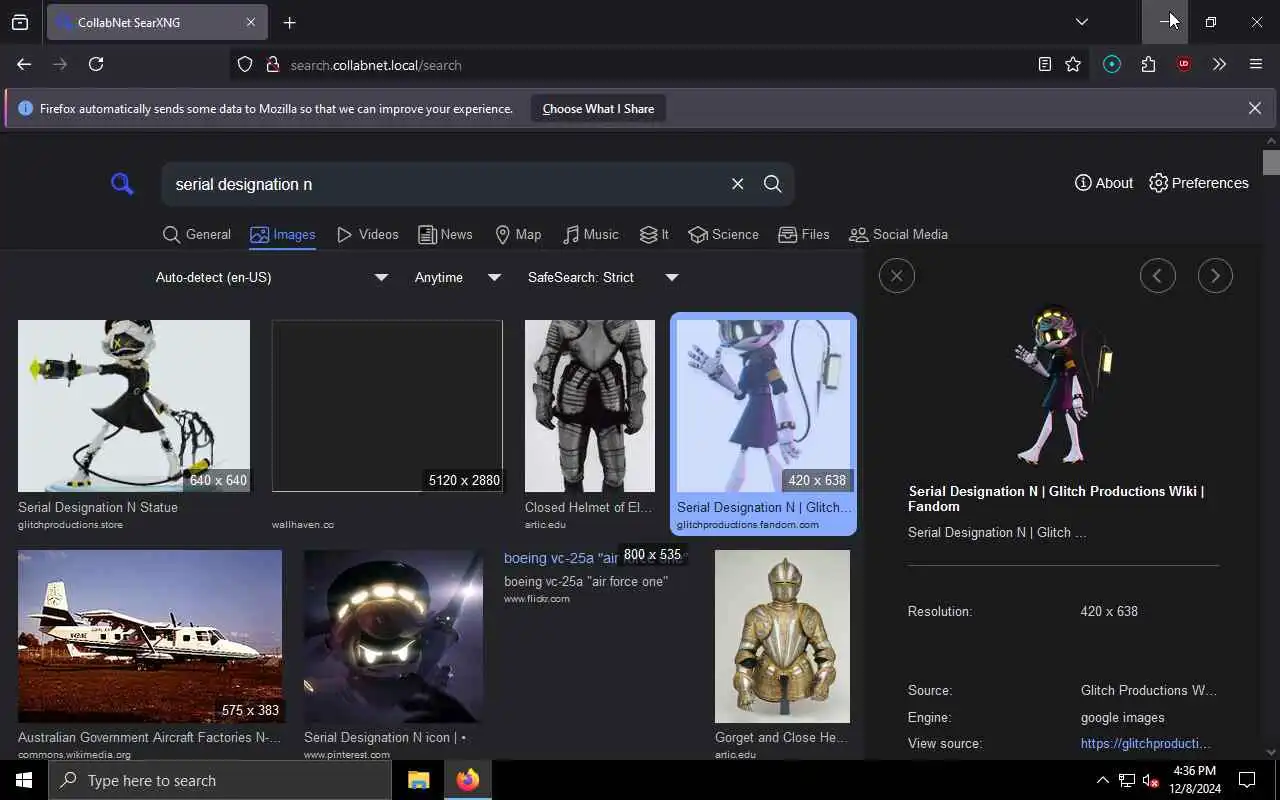The width and height of the screenshot is (1280, 800).
Task: Open the Australian Government Aircraft thumbnail
Action: point(150,636)
